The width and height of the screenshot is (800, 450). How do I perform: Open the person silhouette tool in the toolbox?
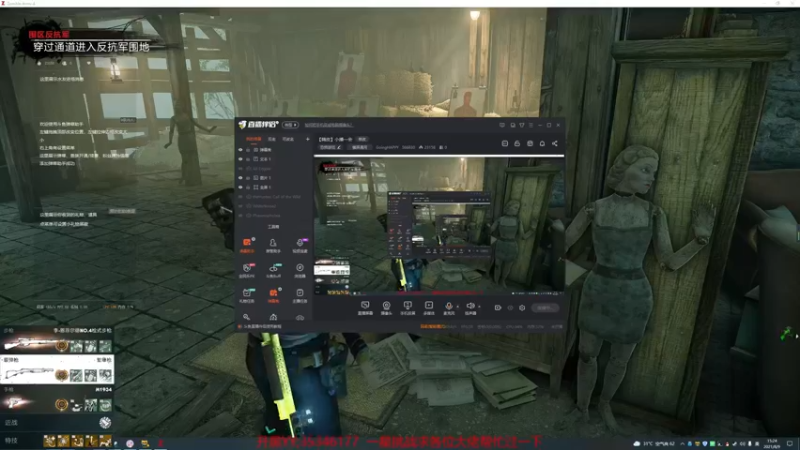[x=273, y=245]
